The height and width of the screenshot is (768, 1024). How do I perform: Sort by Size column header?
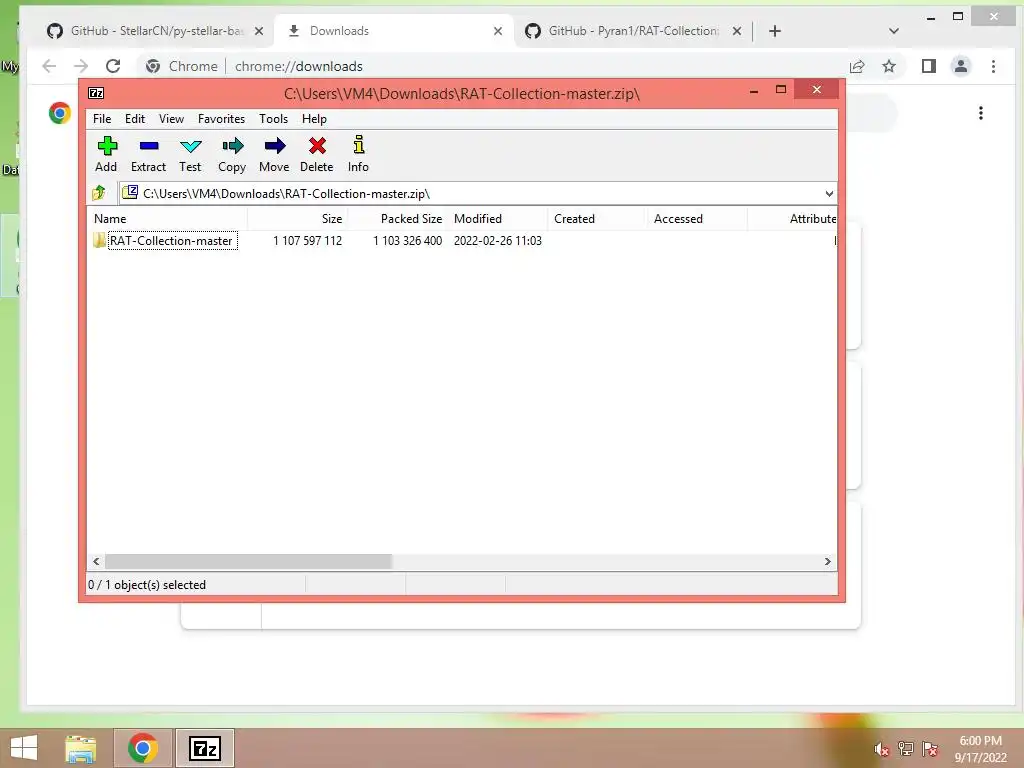click(297, 219)
